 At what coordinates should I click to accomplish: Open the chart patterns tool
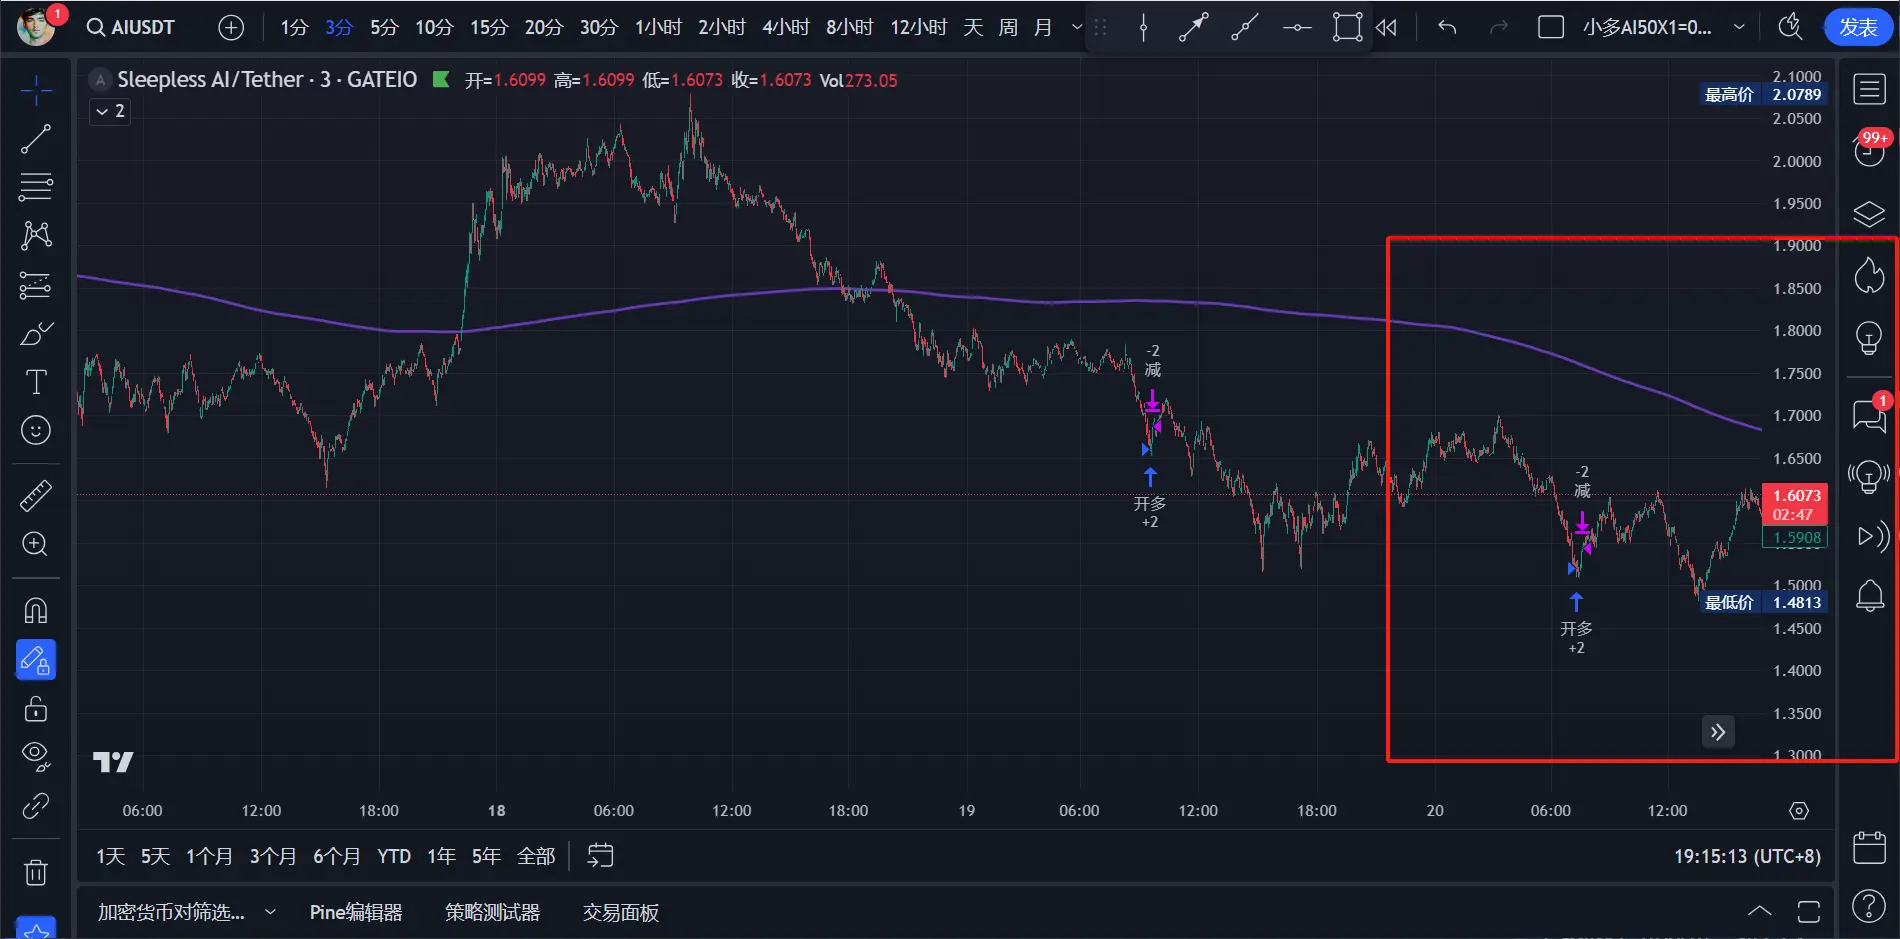click(36, 235)
